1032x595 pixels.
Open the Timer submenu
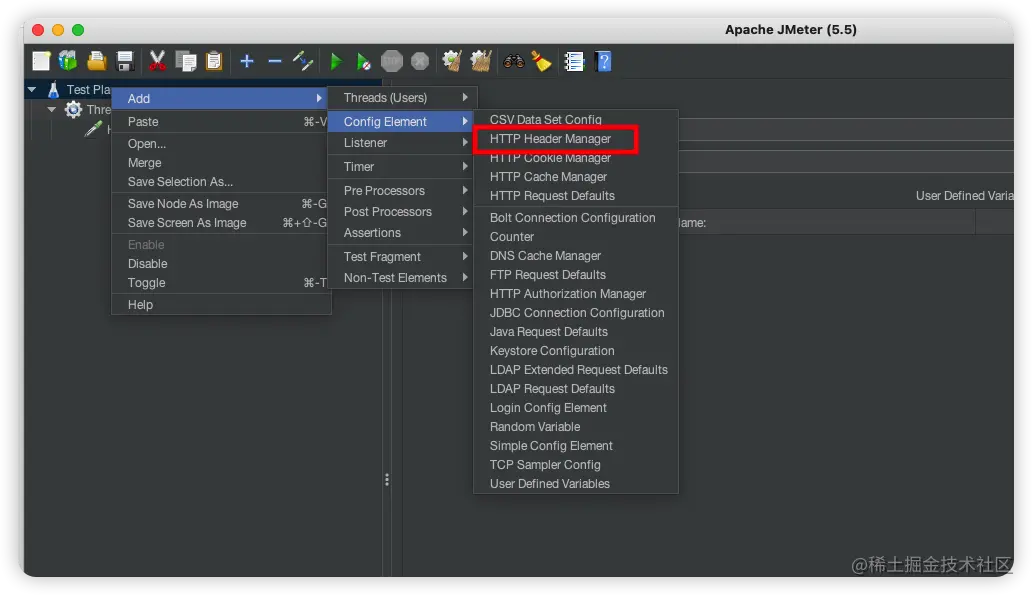point(401,167)
